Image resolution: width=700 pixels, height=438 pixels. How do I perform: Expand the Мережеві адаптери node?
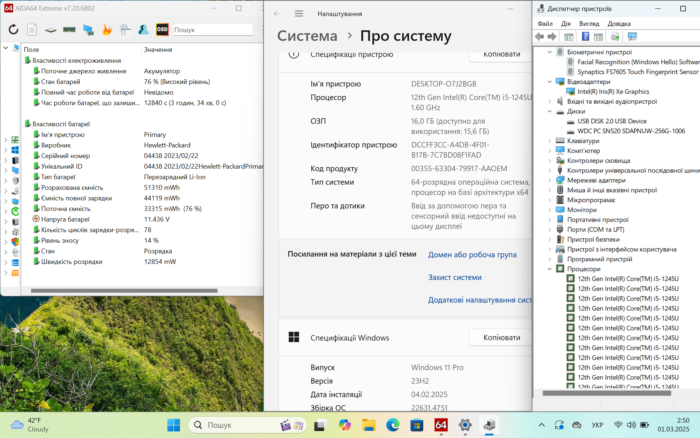pos(550,180)
